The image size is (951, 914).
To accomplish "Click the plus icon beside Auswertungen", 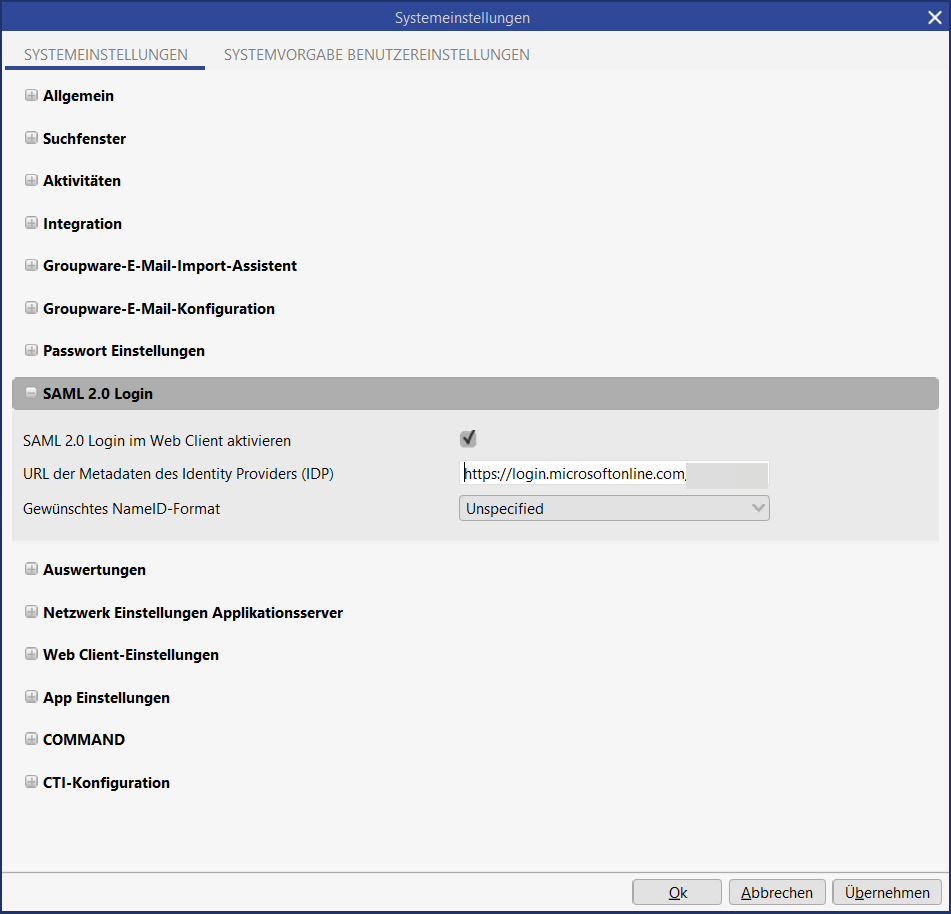I will (31, 570).
